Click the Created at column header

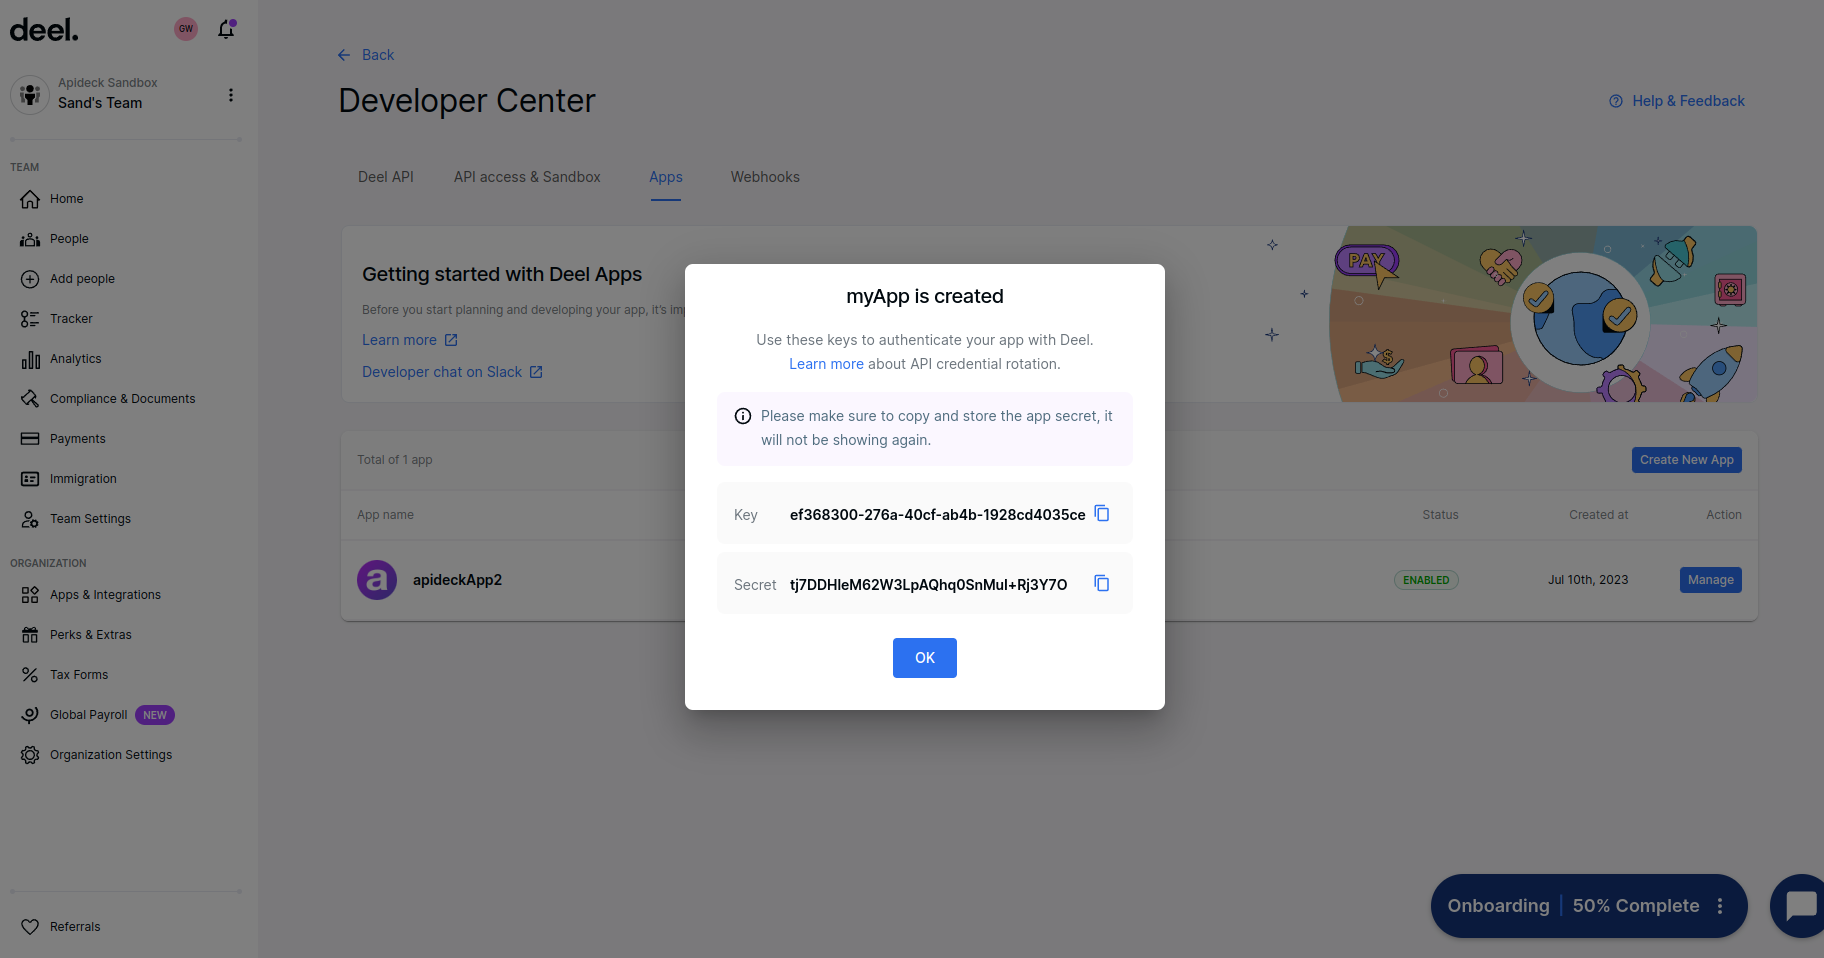point(1598,515)
